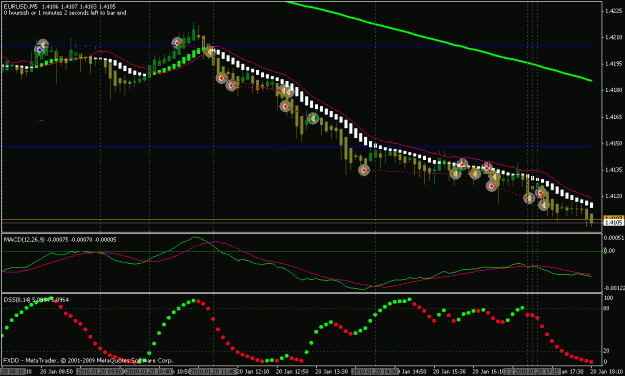The width and height of the screenshot is (625, 376).
Task: Select the MACD(12,26,9) indicator label
Action: [x=24, y=239]
